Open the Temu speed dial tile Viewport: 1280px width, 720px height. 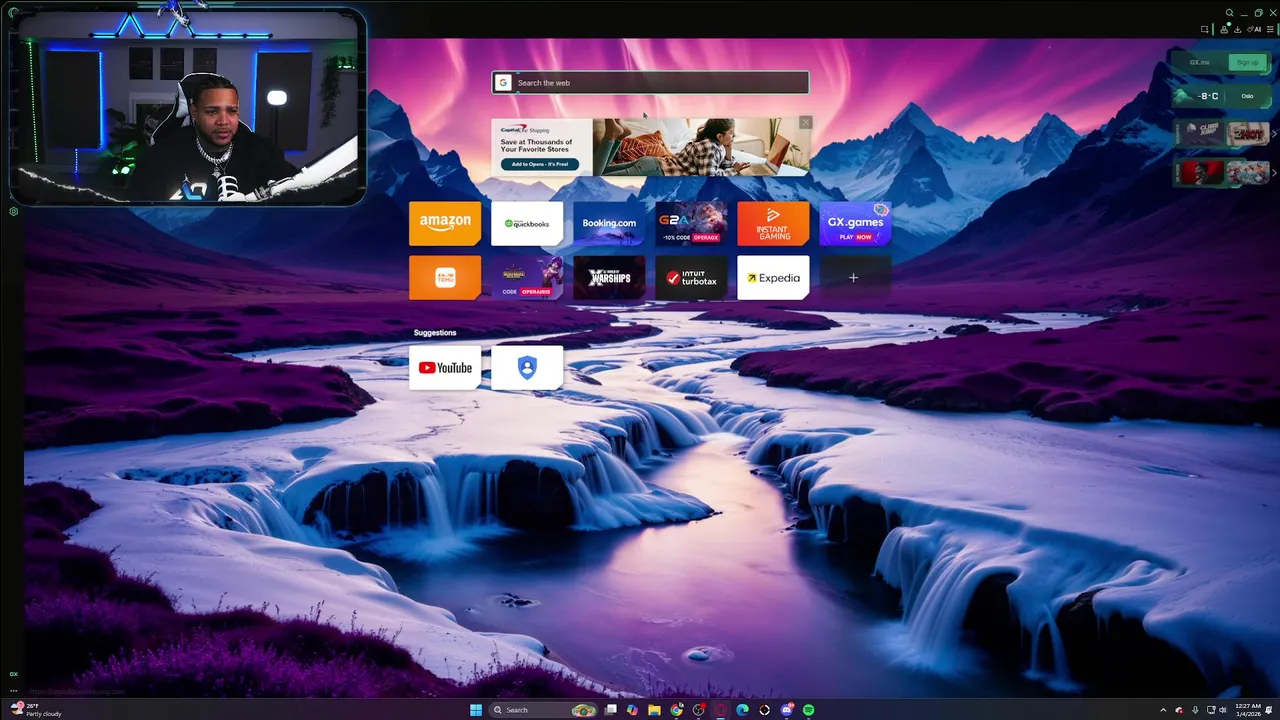coord(445,278)
